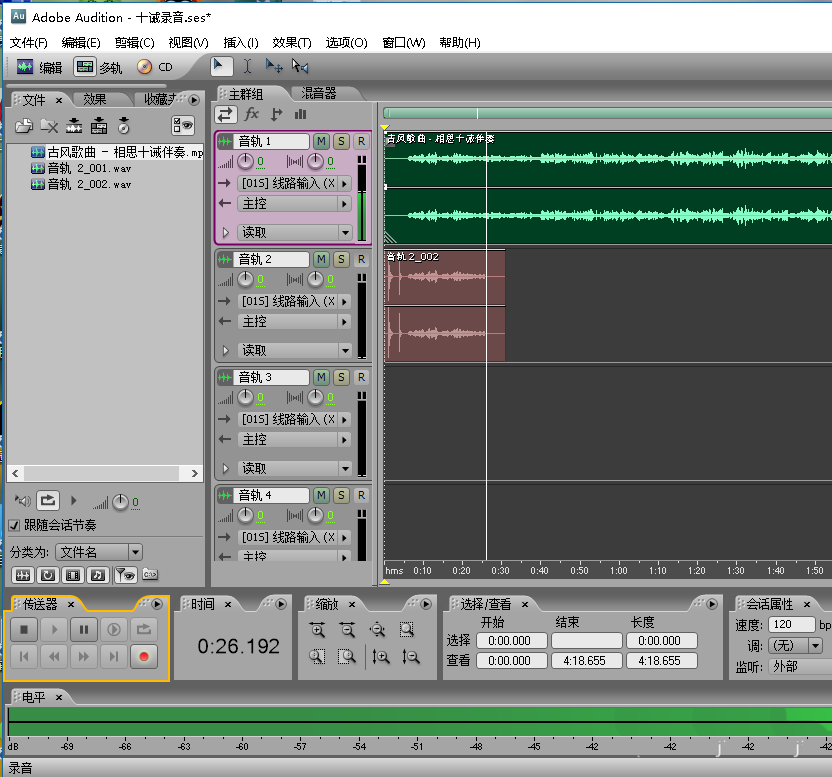The image size is (832, 777).
Task: Open 音轨 1 automation 读取 dropdown
Action: [294, 232]
